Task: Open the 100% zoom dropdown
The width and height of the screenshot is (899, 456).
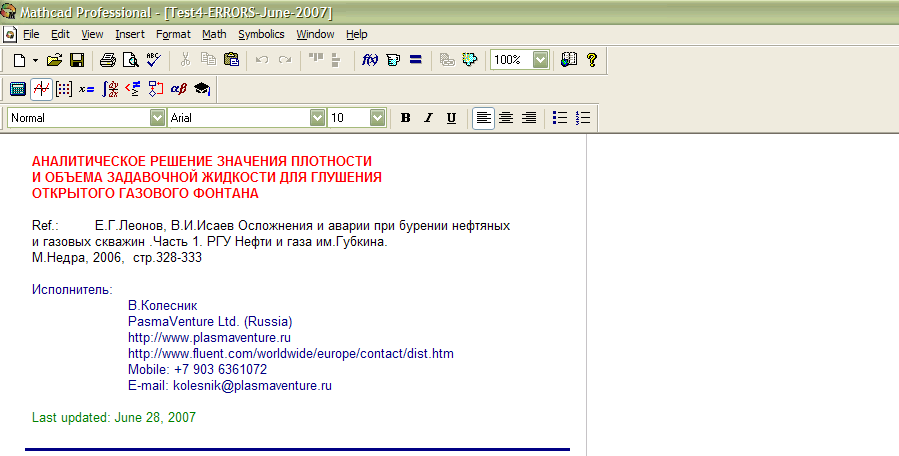Action: click(541, 60)
